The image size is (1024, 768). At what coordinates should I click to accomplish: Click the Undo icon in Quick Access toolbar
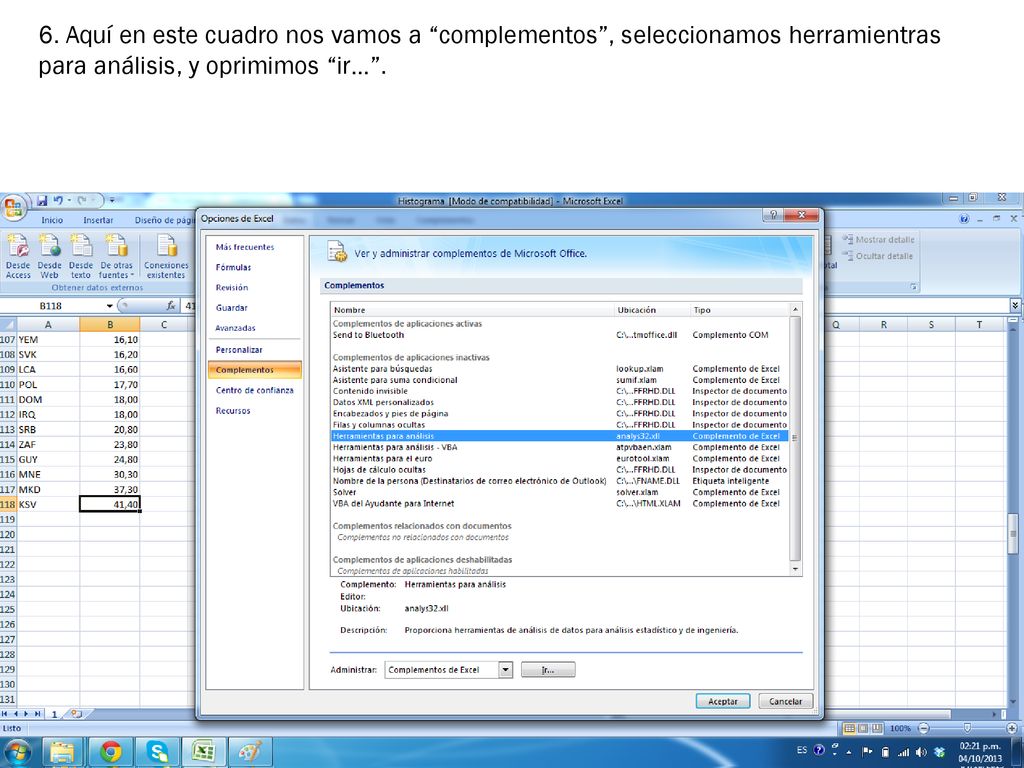point(58,200)
